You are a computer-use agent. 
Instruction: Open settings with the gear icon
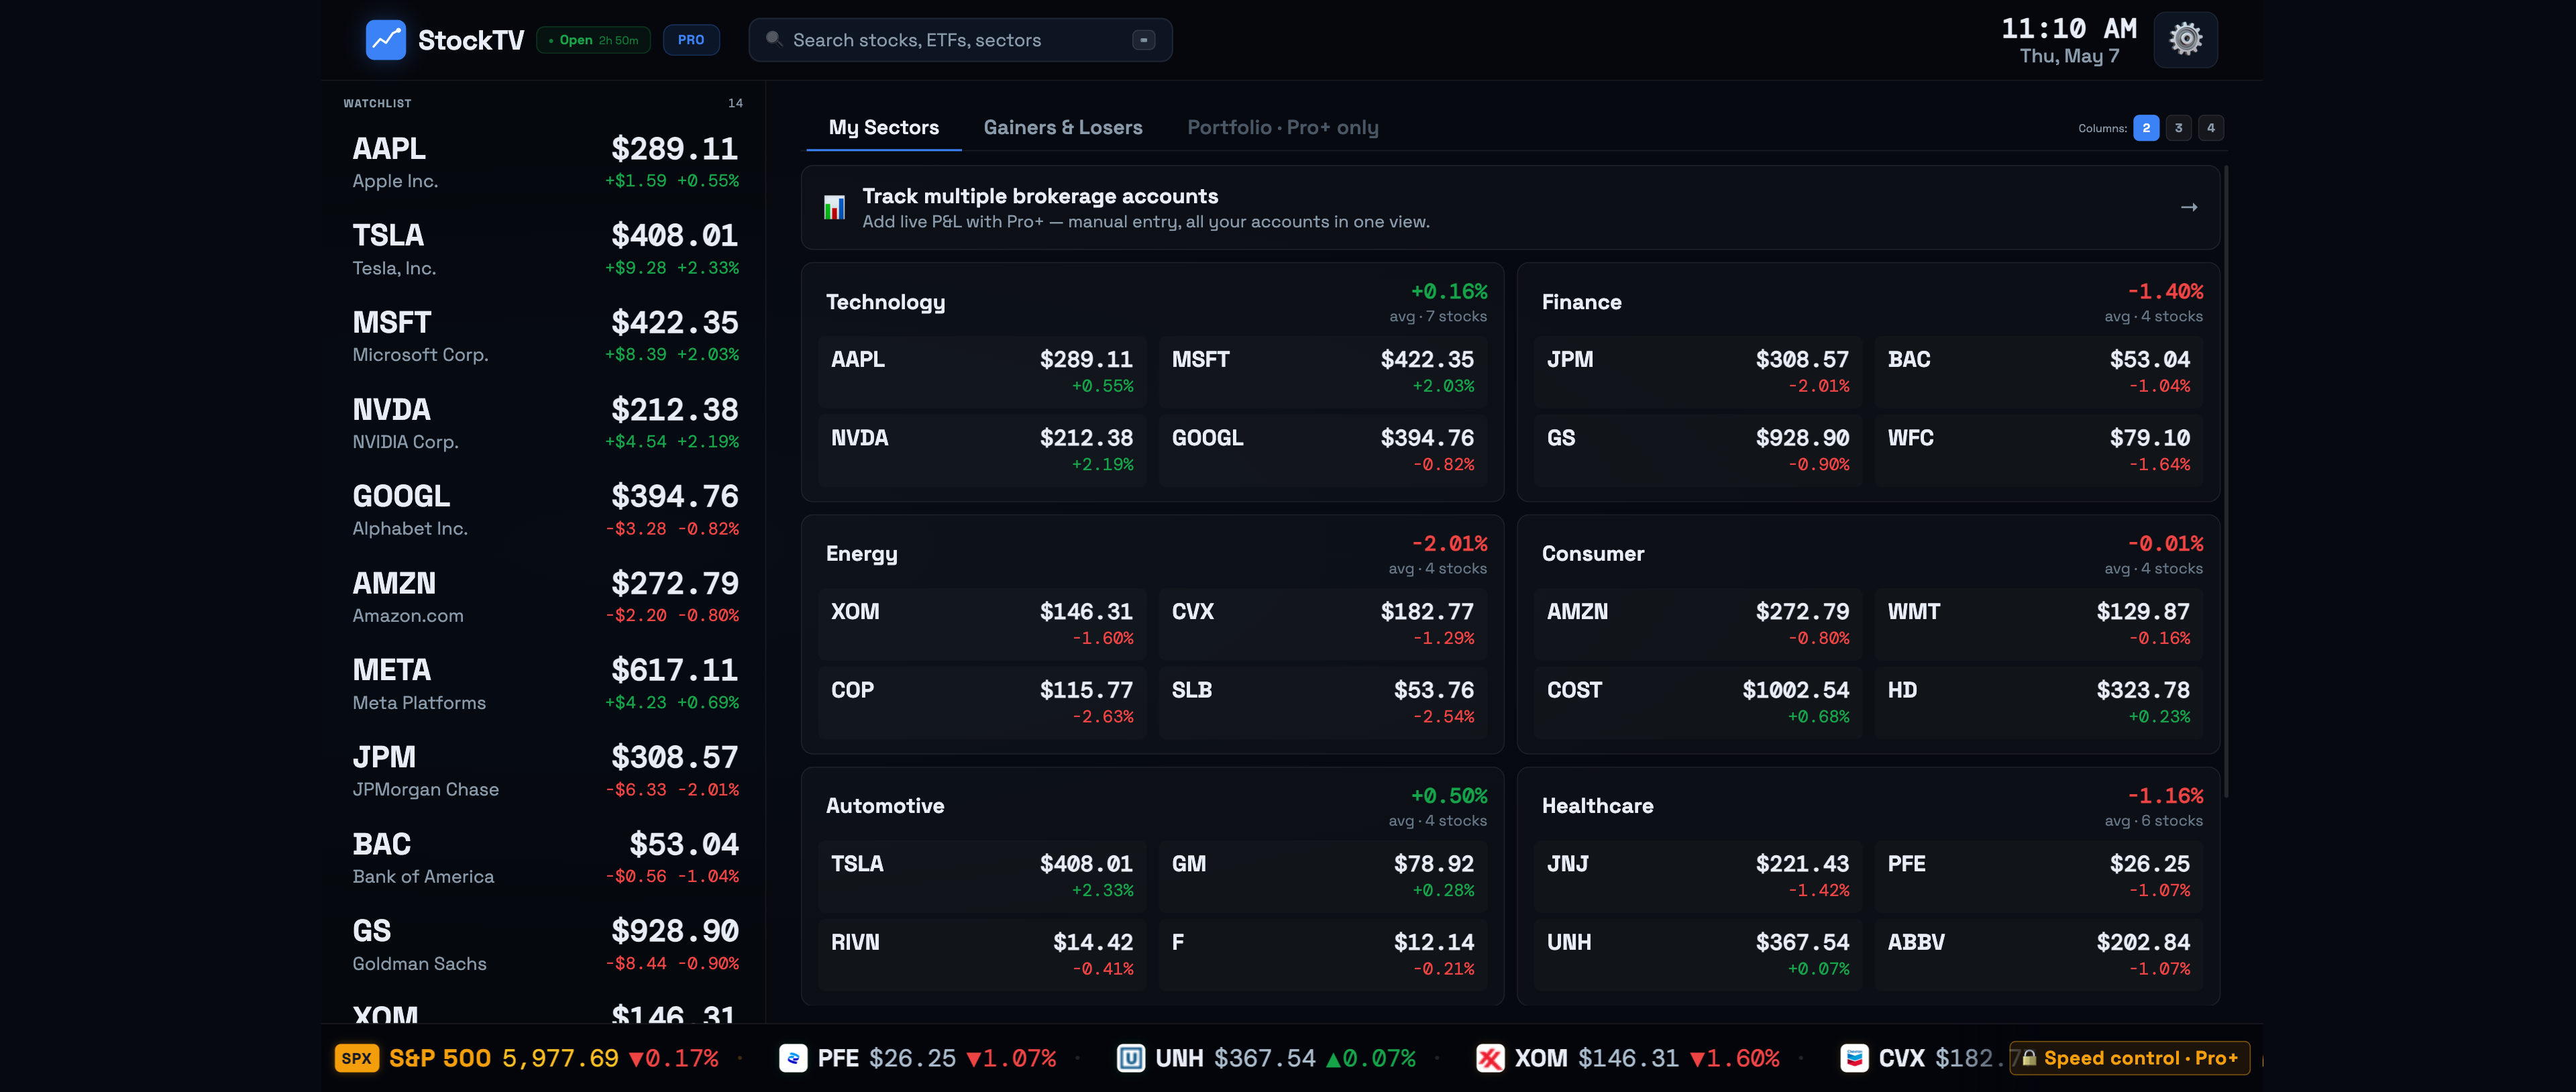pyautogui.click(x=2185, y=40)
